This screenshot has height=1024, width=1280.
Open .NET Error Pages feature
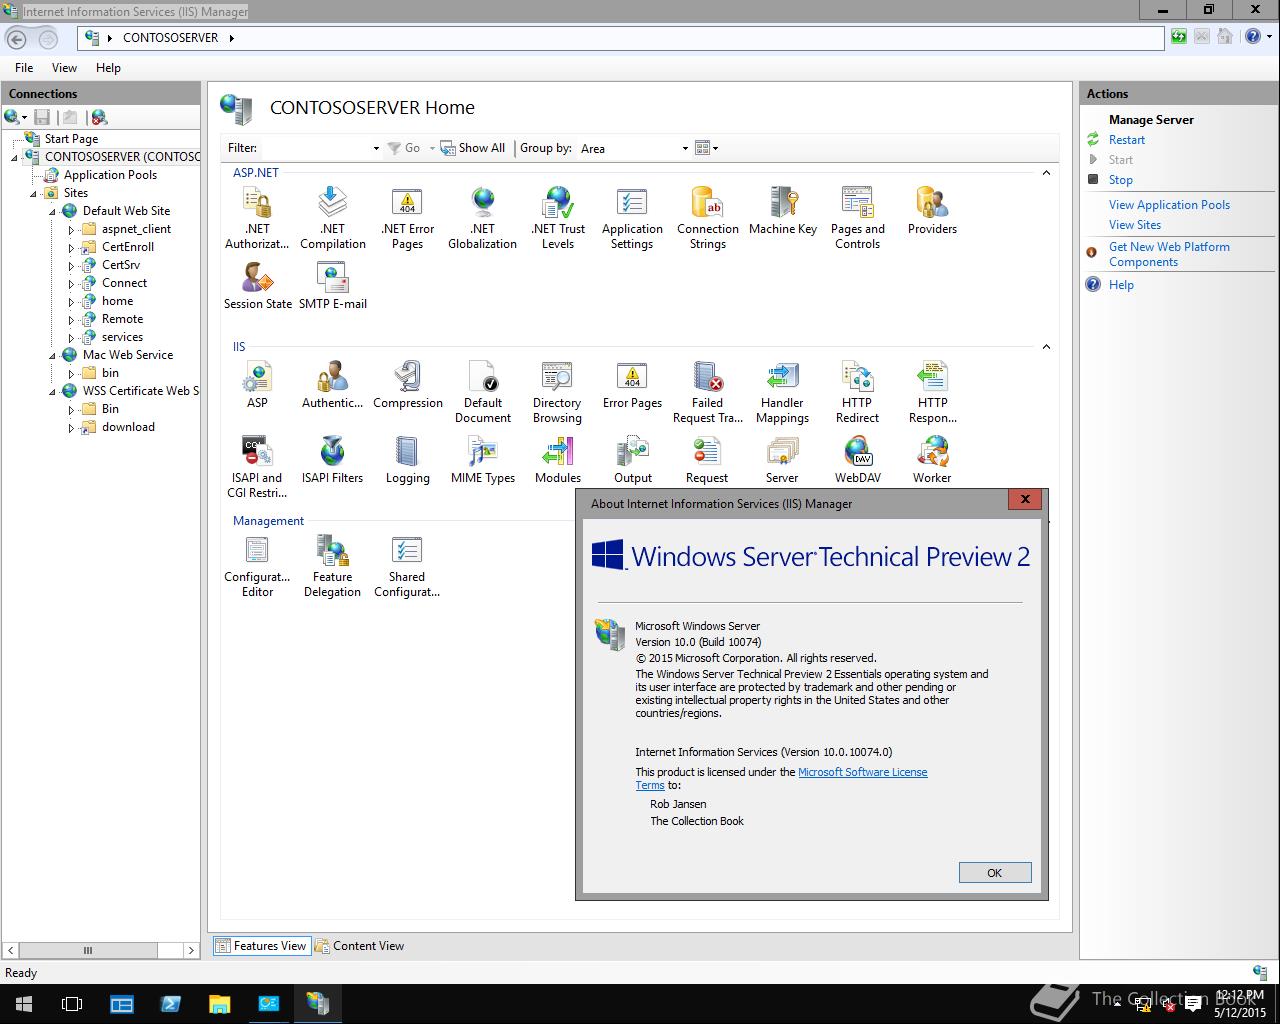pos(407,218)
